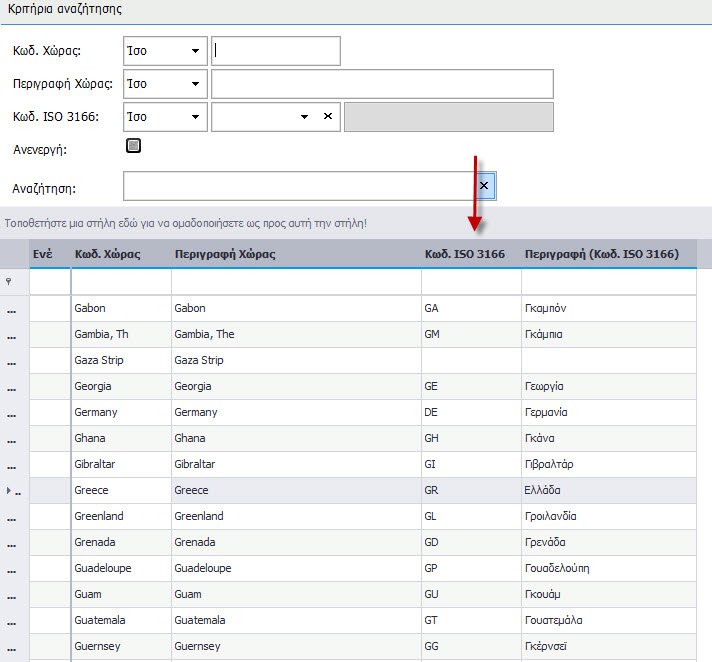Screen dimensions: 712x662
Task: Click the row indicator beside Greece
Action: click(13, 491)
